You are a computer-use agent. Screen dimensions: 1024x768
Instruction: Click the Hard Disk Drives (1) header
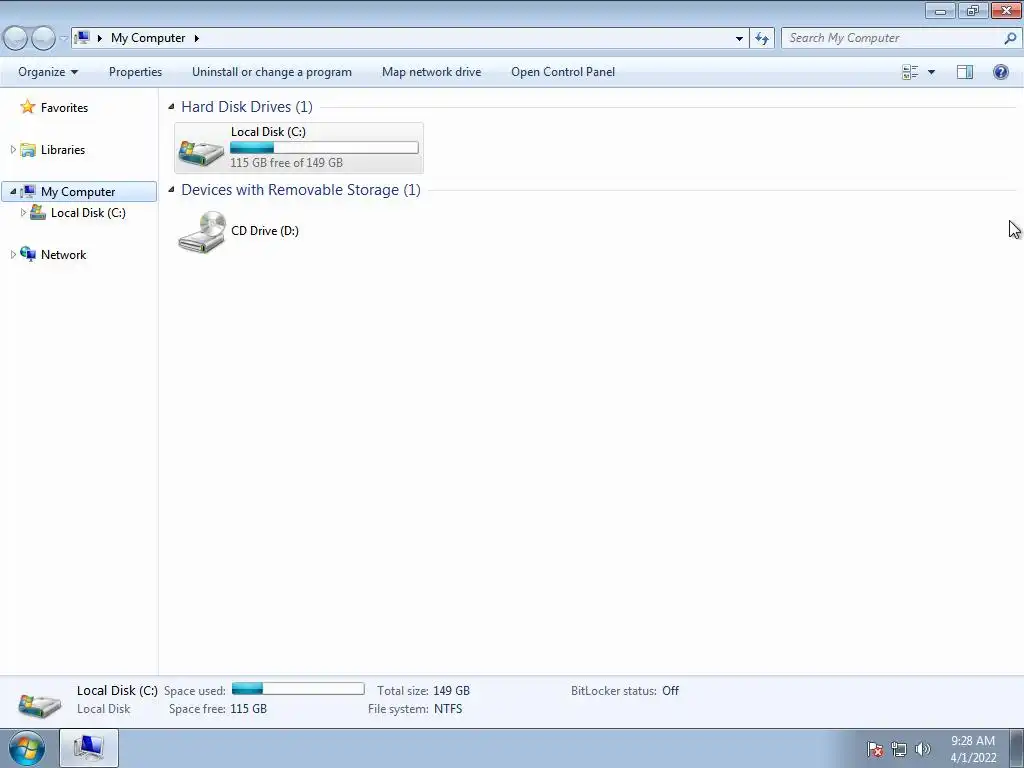click(247, 106)
